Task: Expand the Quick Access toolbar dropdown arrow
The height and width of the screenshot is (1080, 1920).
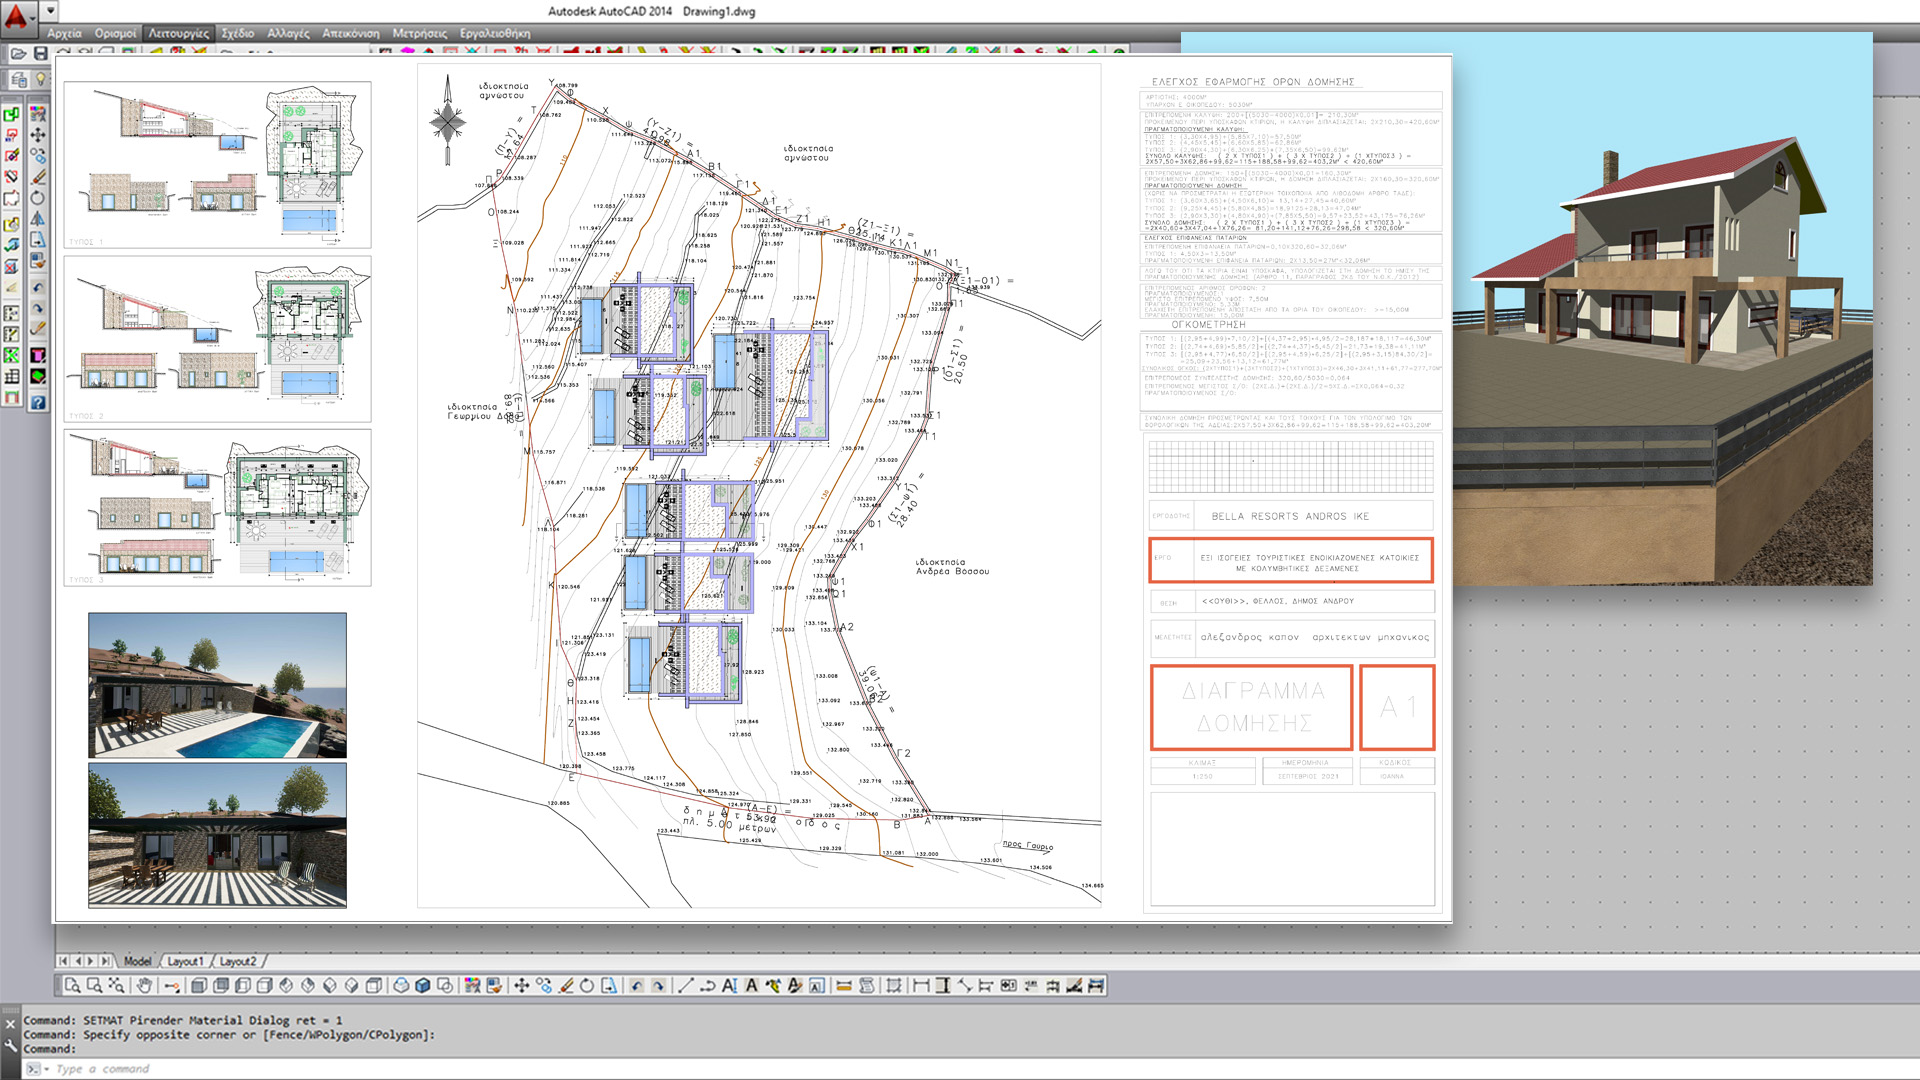Action: pos(50,11)
